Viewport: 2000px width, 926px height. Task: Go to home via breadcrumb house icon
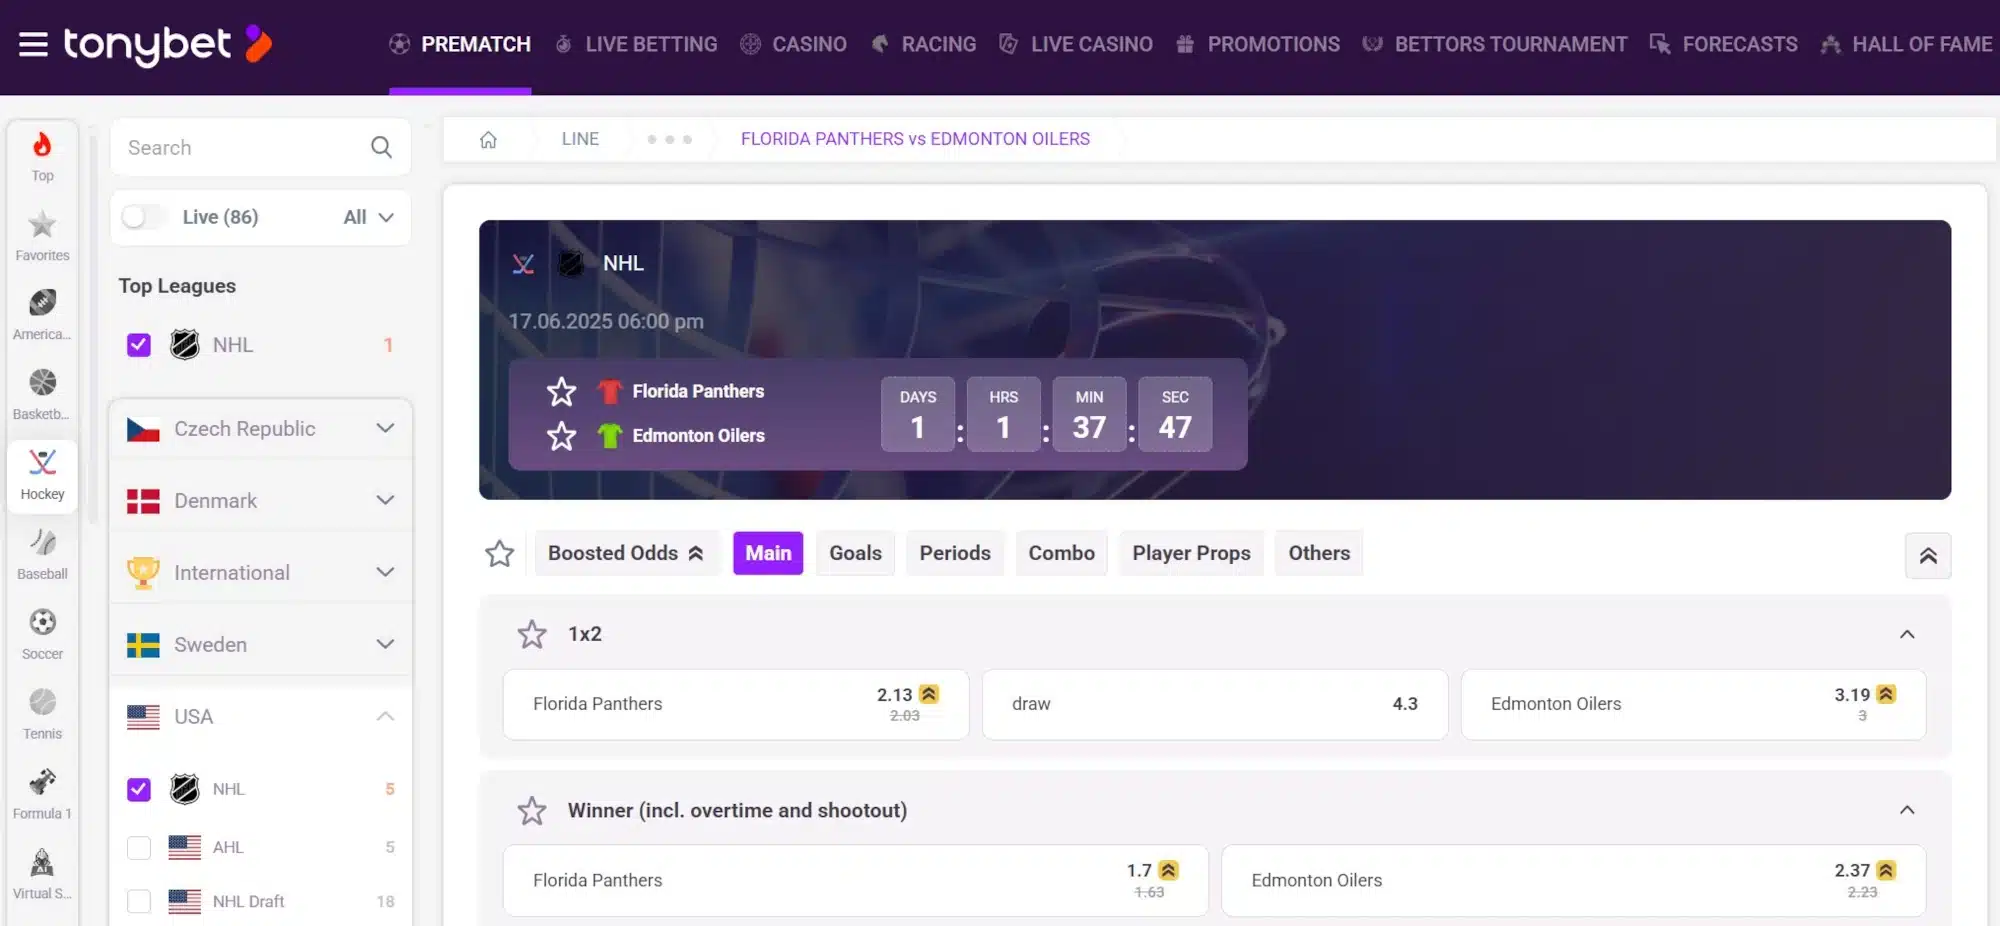point(488,139)
